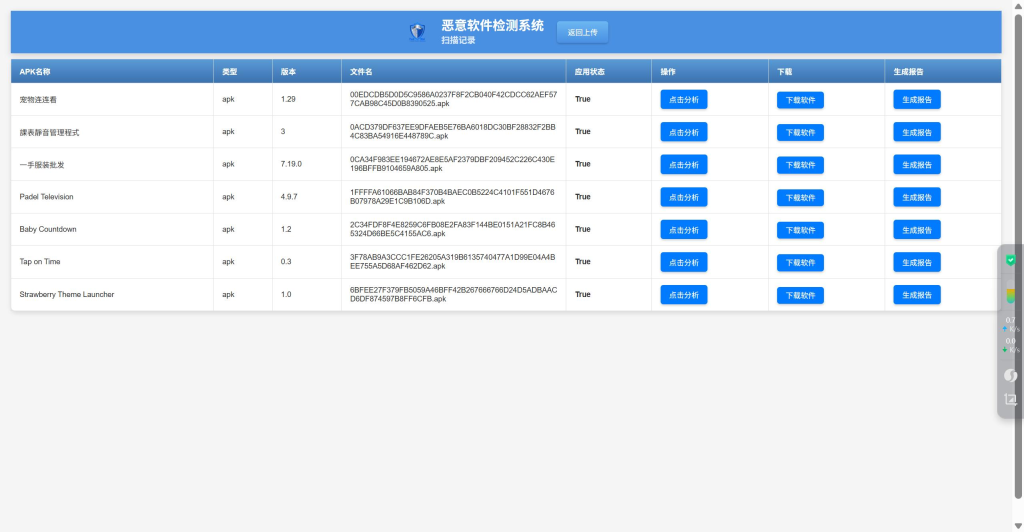The height and width of the screenshot is (532, 1024).
Task: Generate report for Strawberry Theme Launcher
Action: point(917,295)
